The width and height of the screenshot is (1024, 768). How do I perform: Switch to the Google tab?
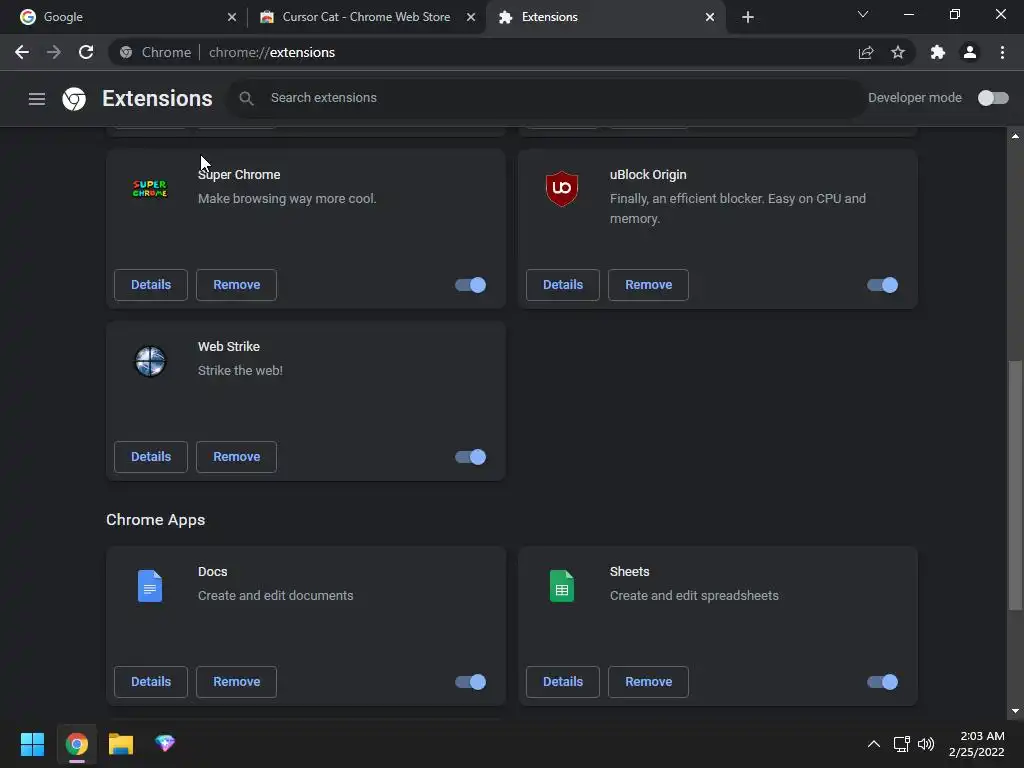(123, 17)
